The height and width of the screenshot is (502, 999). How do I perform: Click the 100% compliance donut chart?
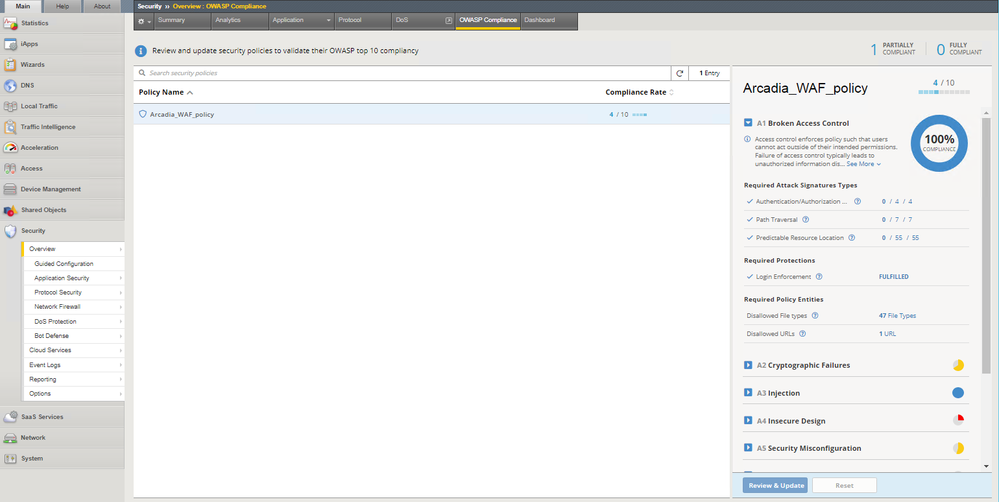tap(939, 144)
